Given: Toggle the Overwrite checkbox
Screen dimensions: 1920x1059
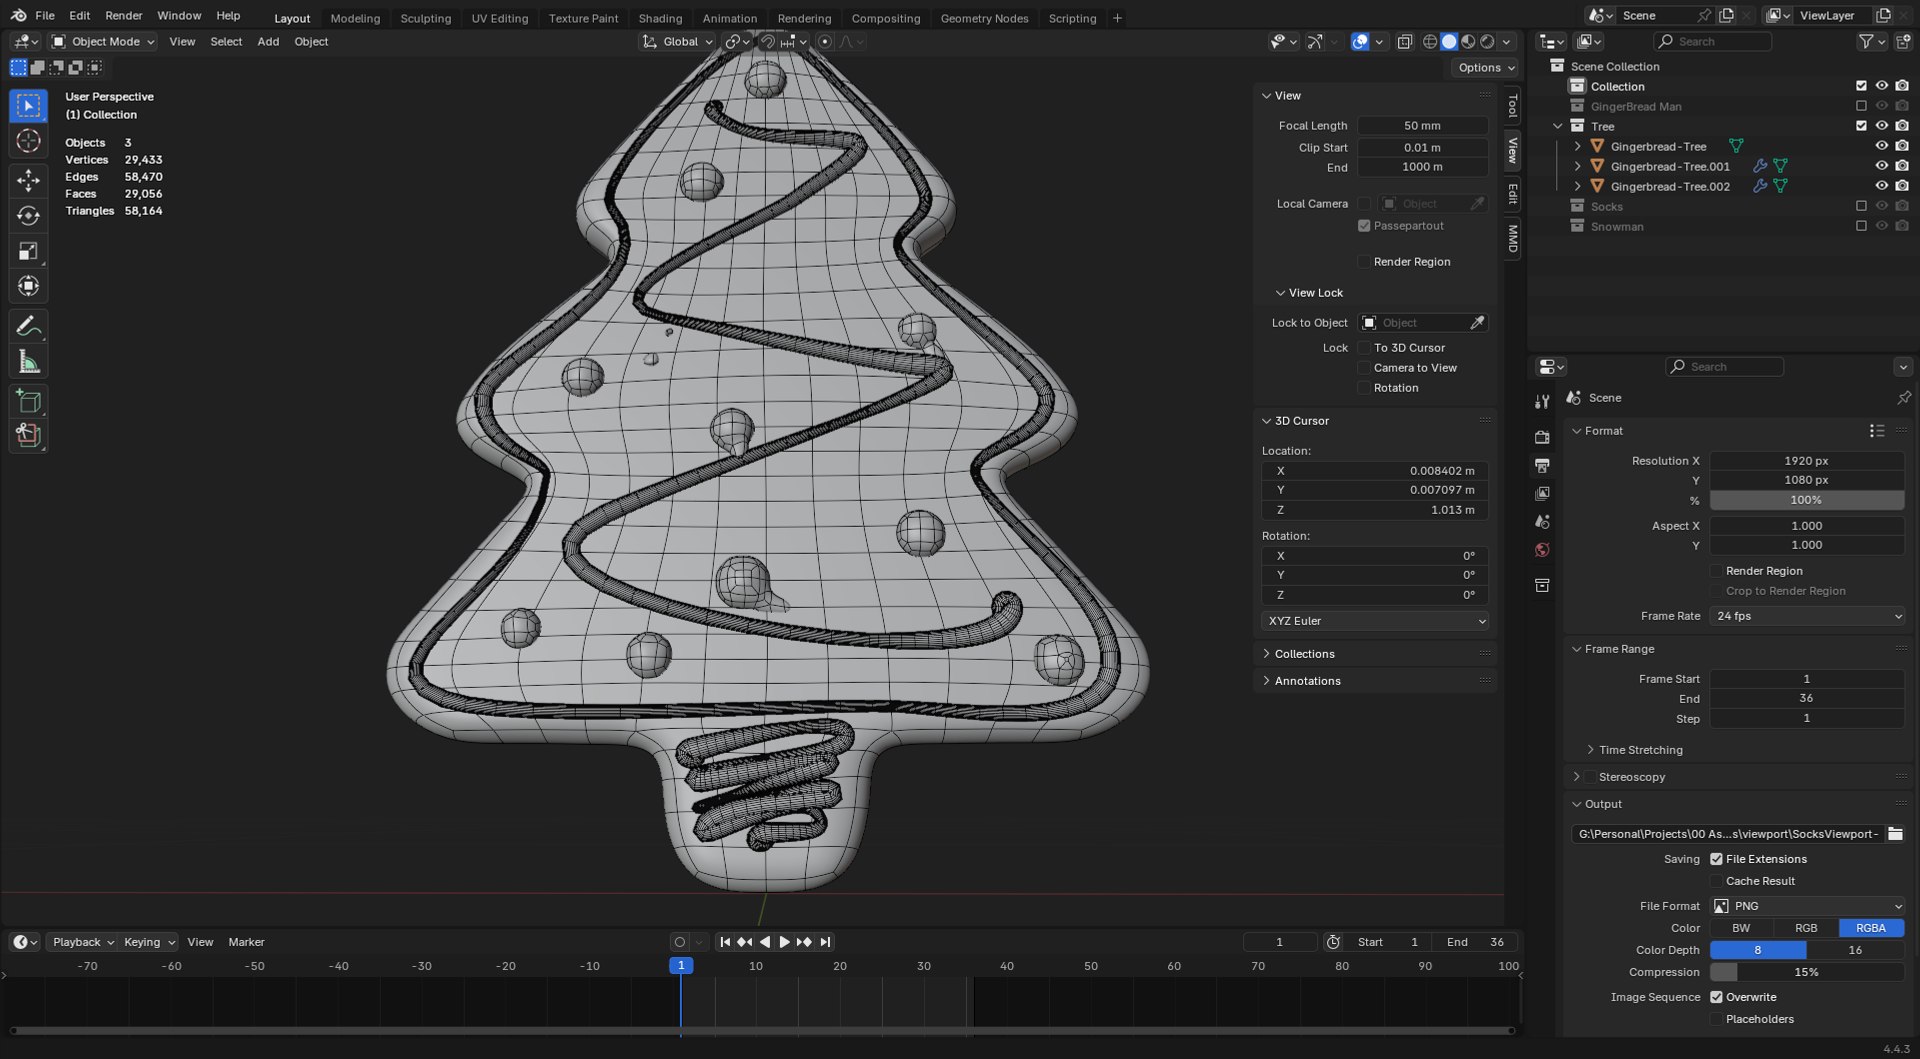Looking at the screenshot, I should point(1716,997).
